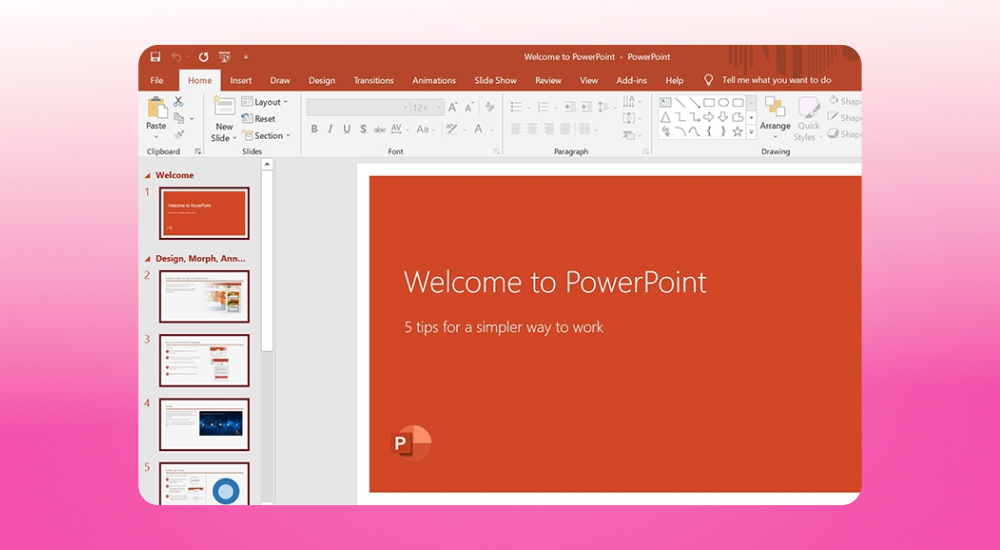Switch to the Insert tab
Viewport: 1000px width, 550px height.
(x=240, y=80)
